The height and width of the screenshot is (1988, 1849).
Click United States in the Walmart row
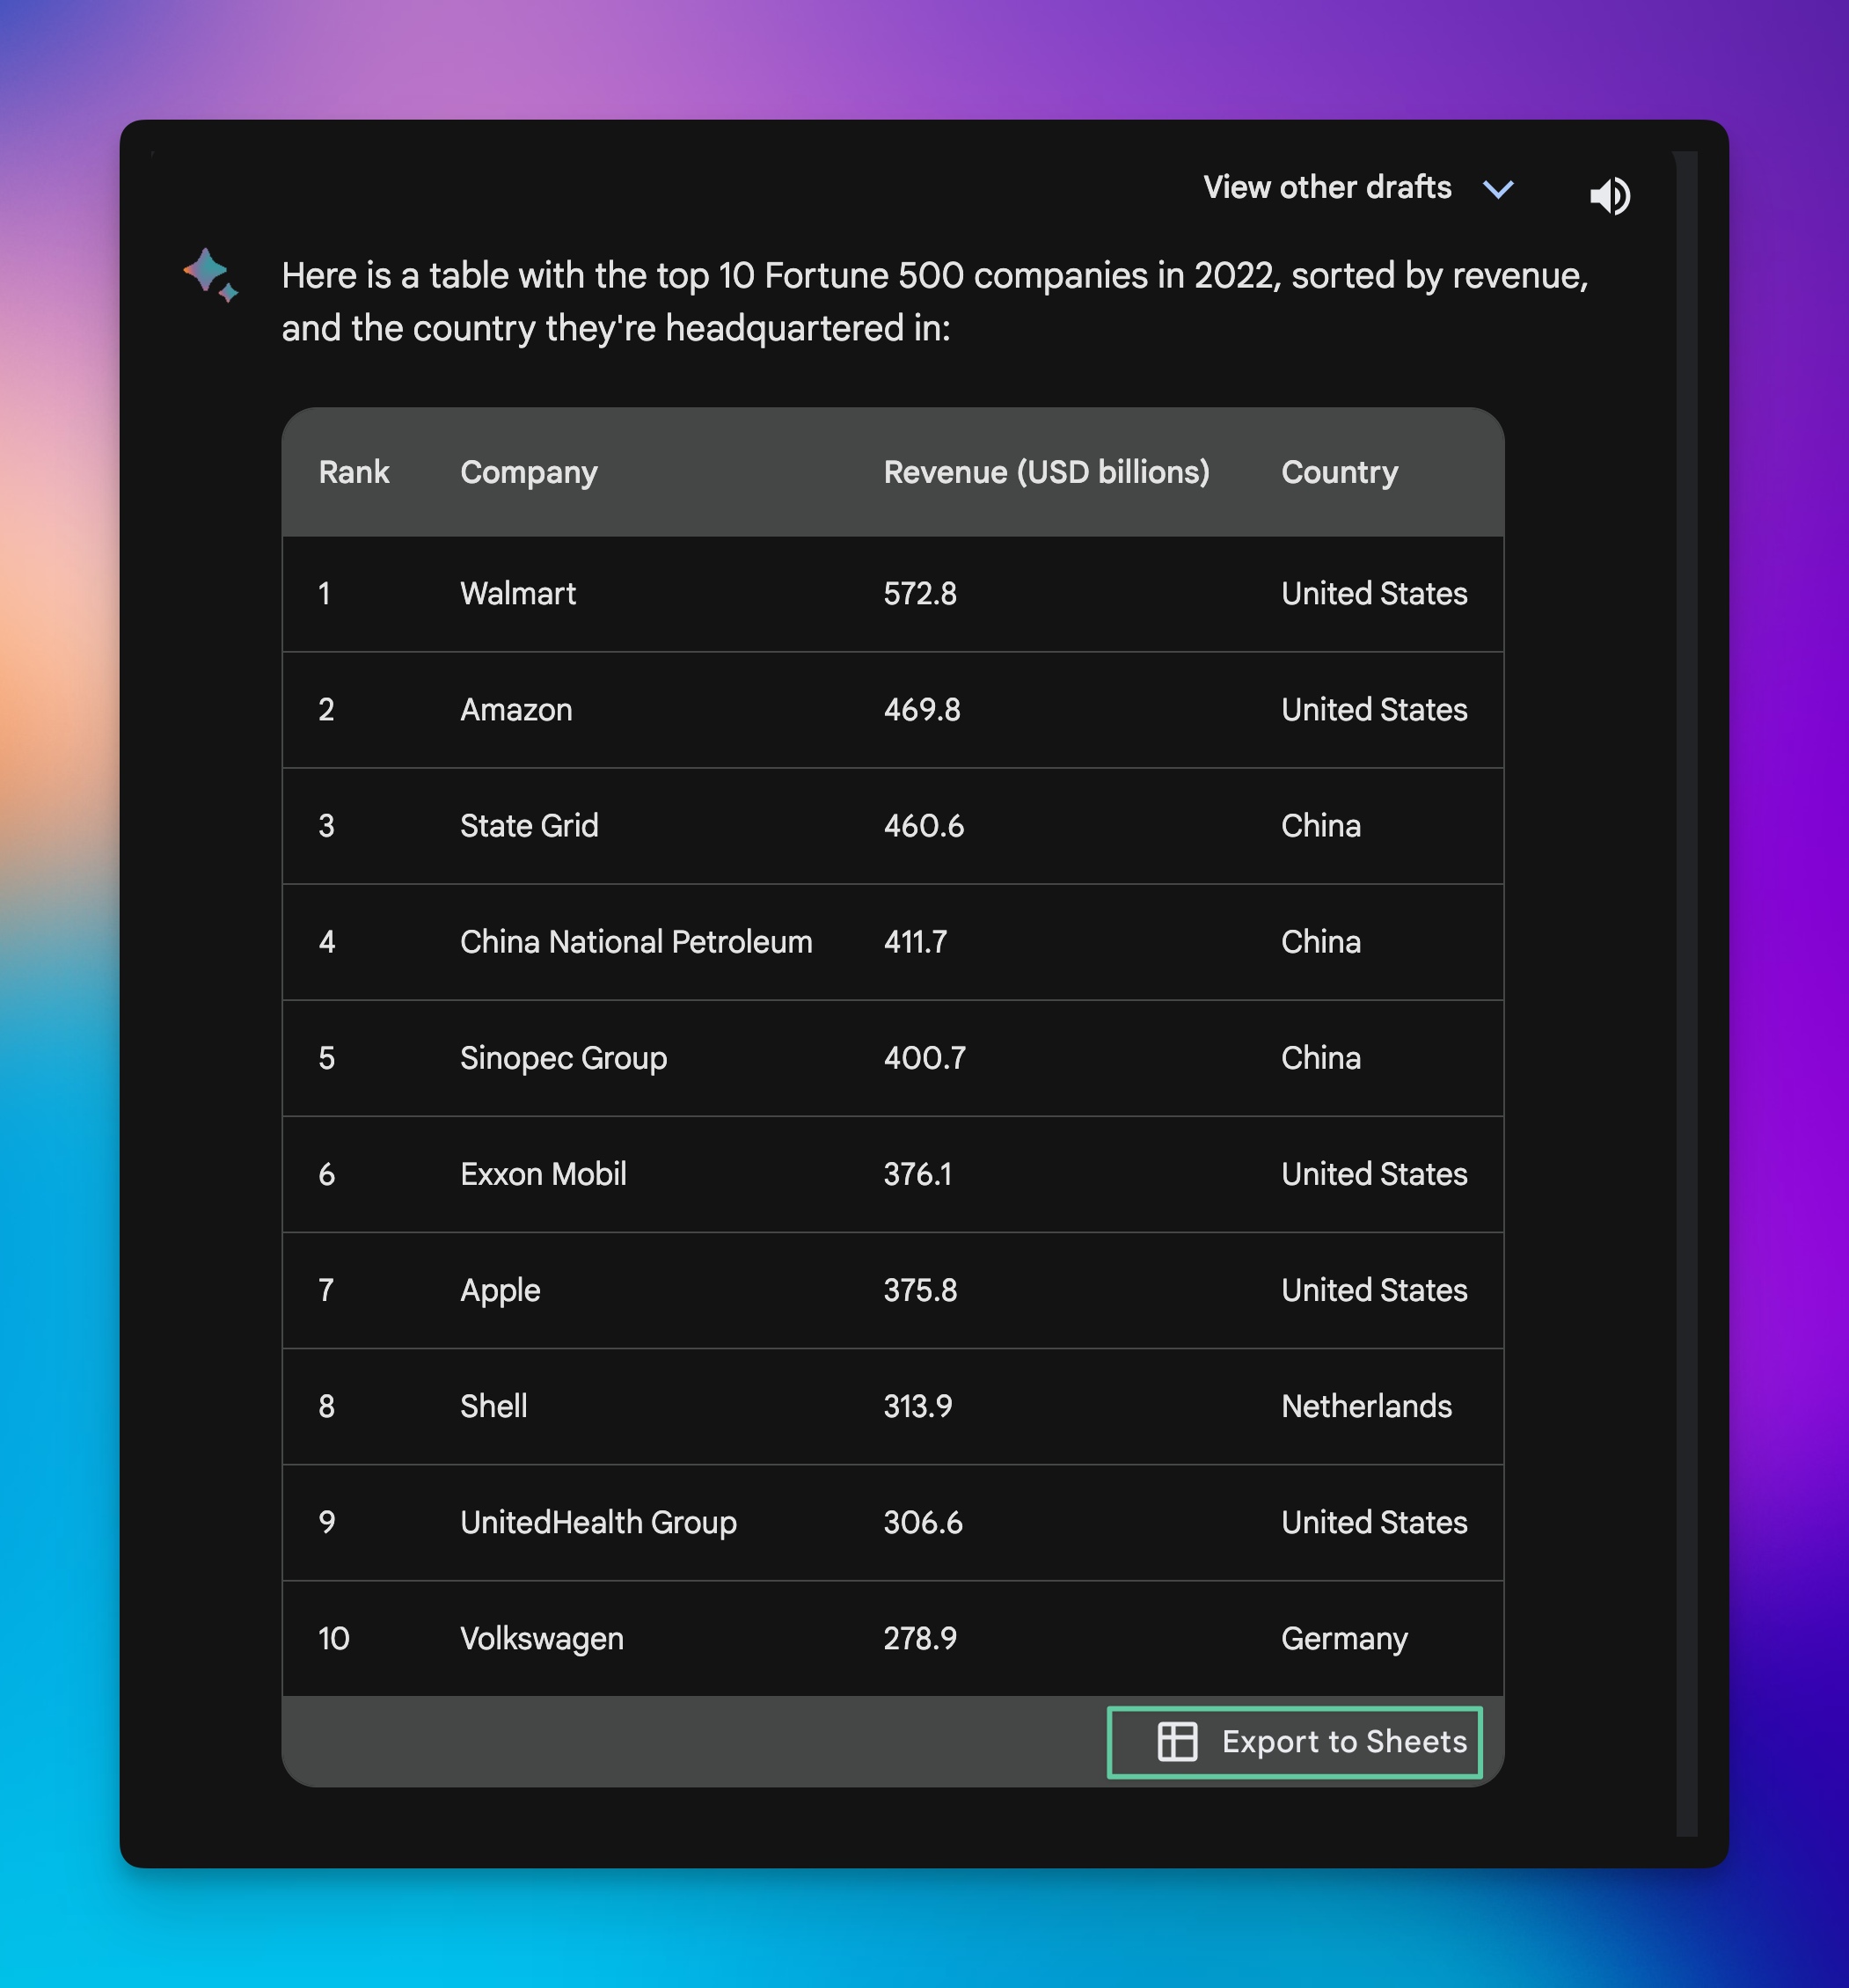[x=1374, y=594]
